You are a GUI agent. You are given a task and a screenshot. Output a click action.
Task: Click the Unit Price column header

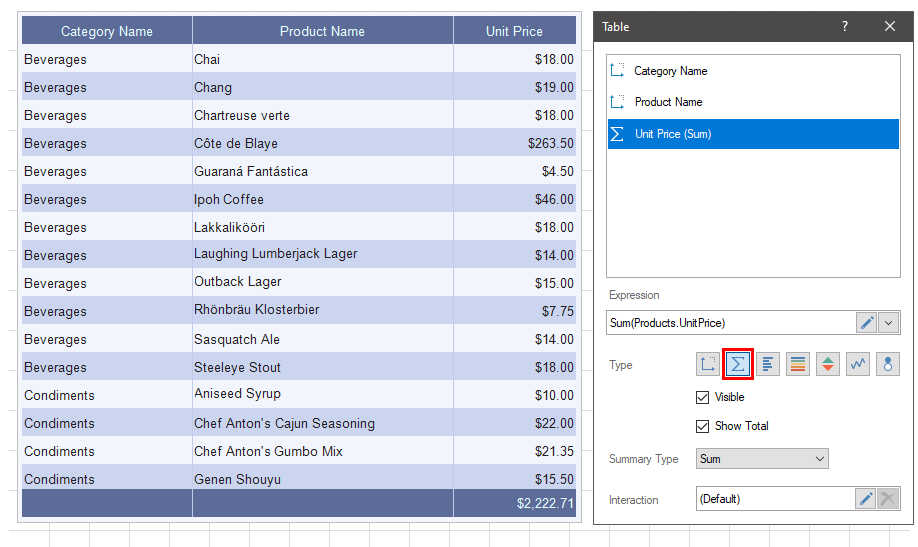(514, 31)
